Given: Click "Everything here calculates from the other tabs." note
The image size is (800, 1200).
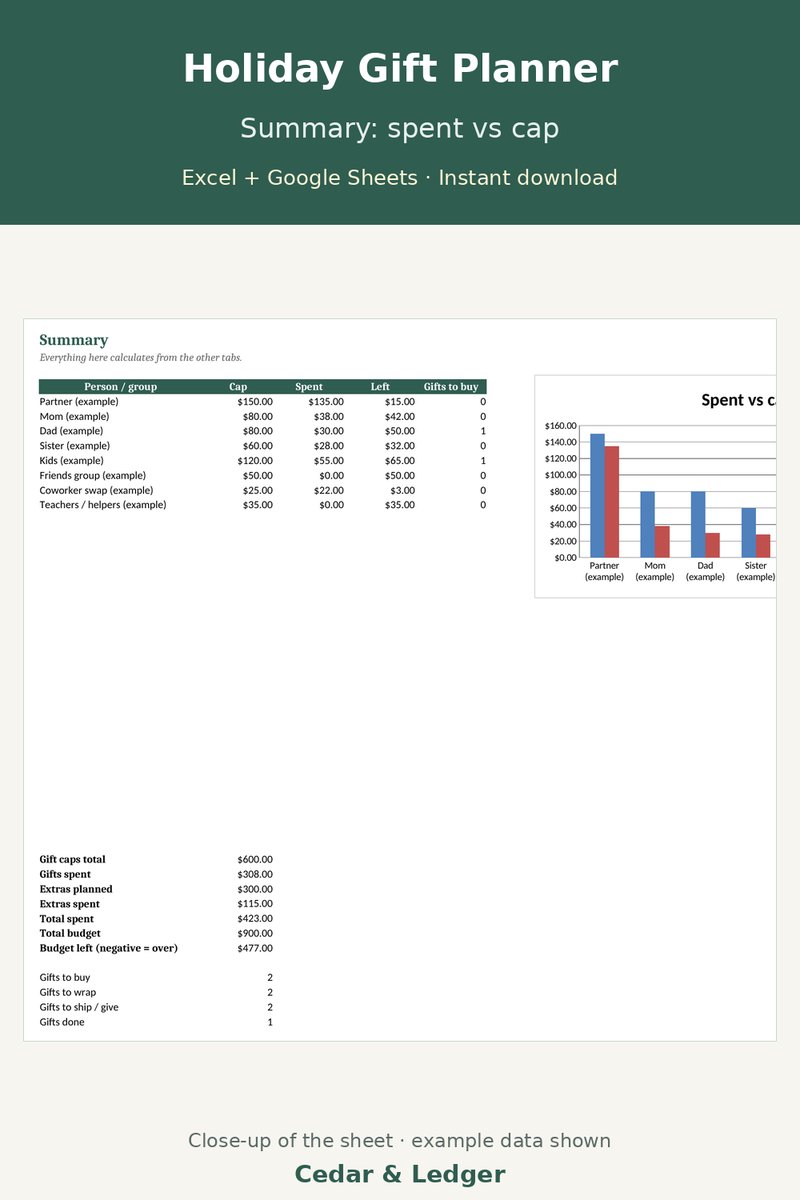Looking at the screenshot, I should click(x=141, y=357).
